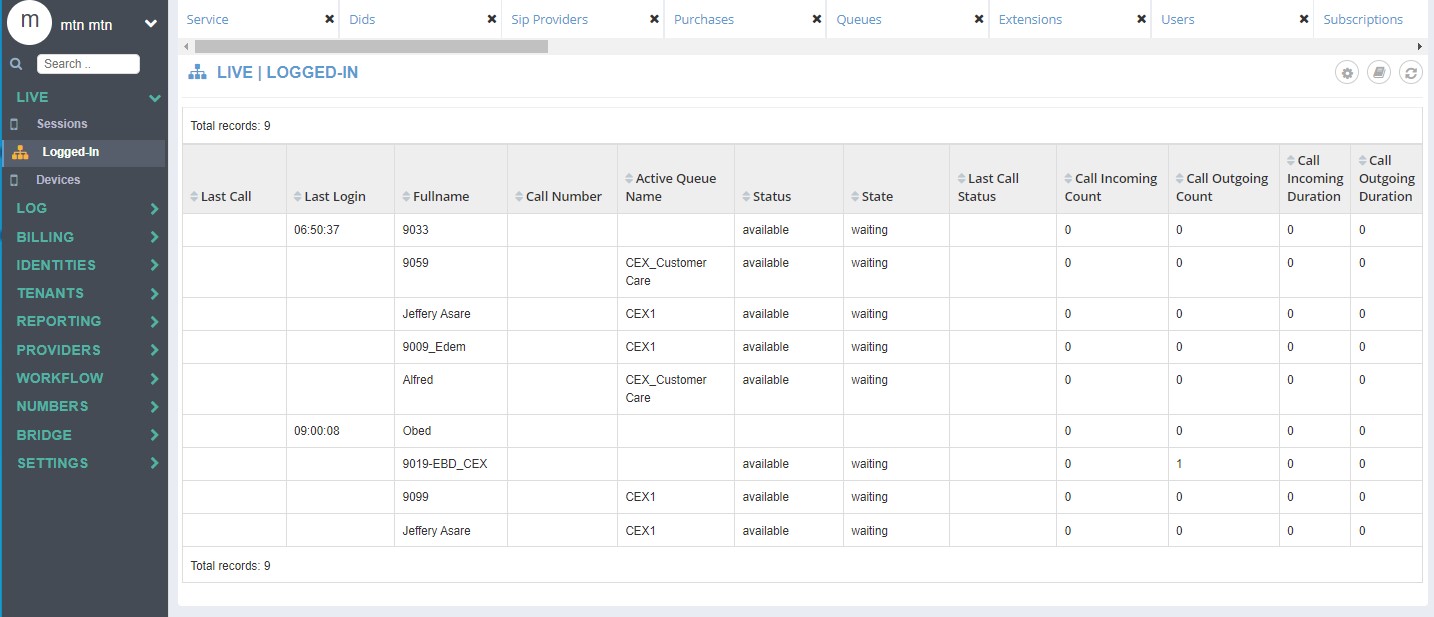Viewport: 1434px width, 617px height.
Task: Click inside the sidebar Search field
Action: pyautogui.click(x=88, y=64)
